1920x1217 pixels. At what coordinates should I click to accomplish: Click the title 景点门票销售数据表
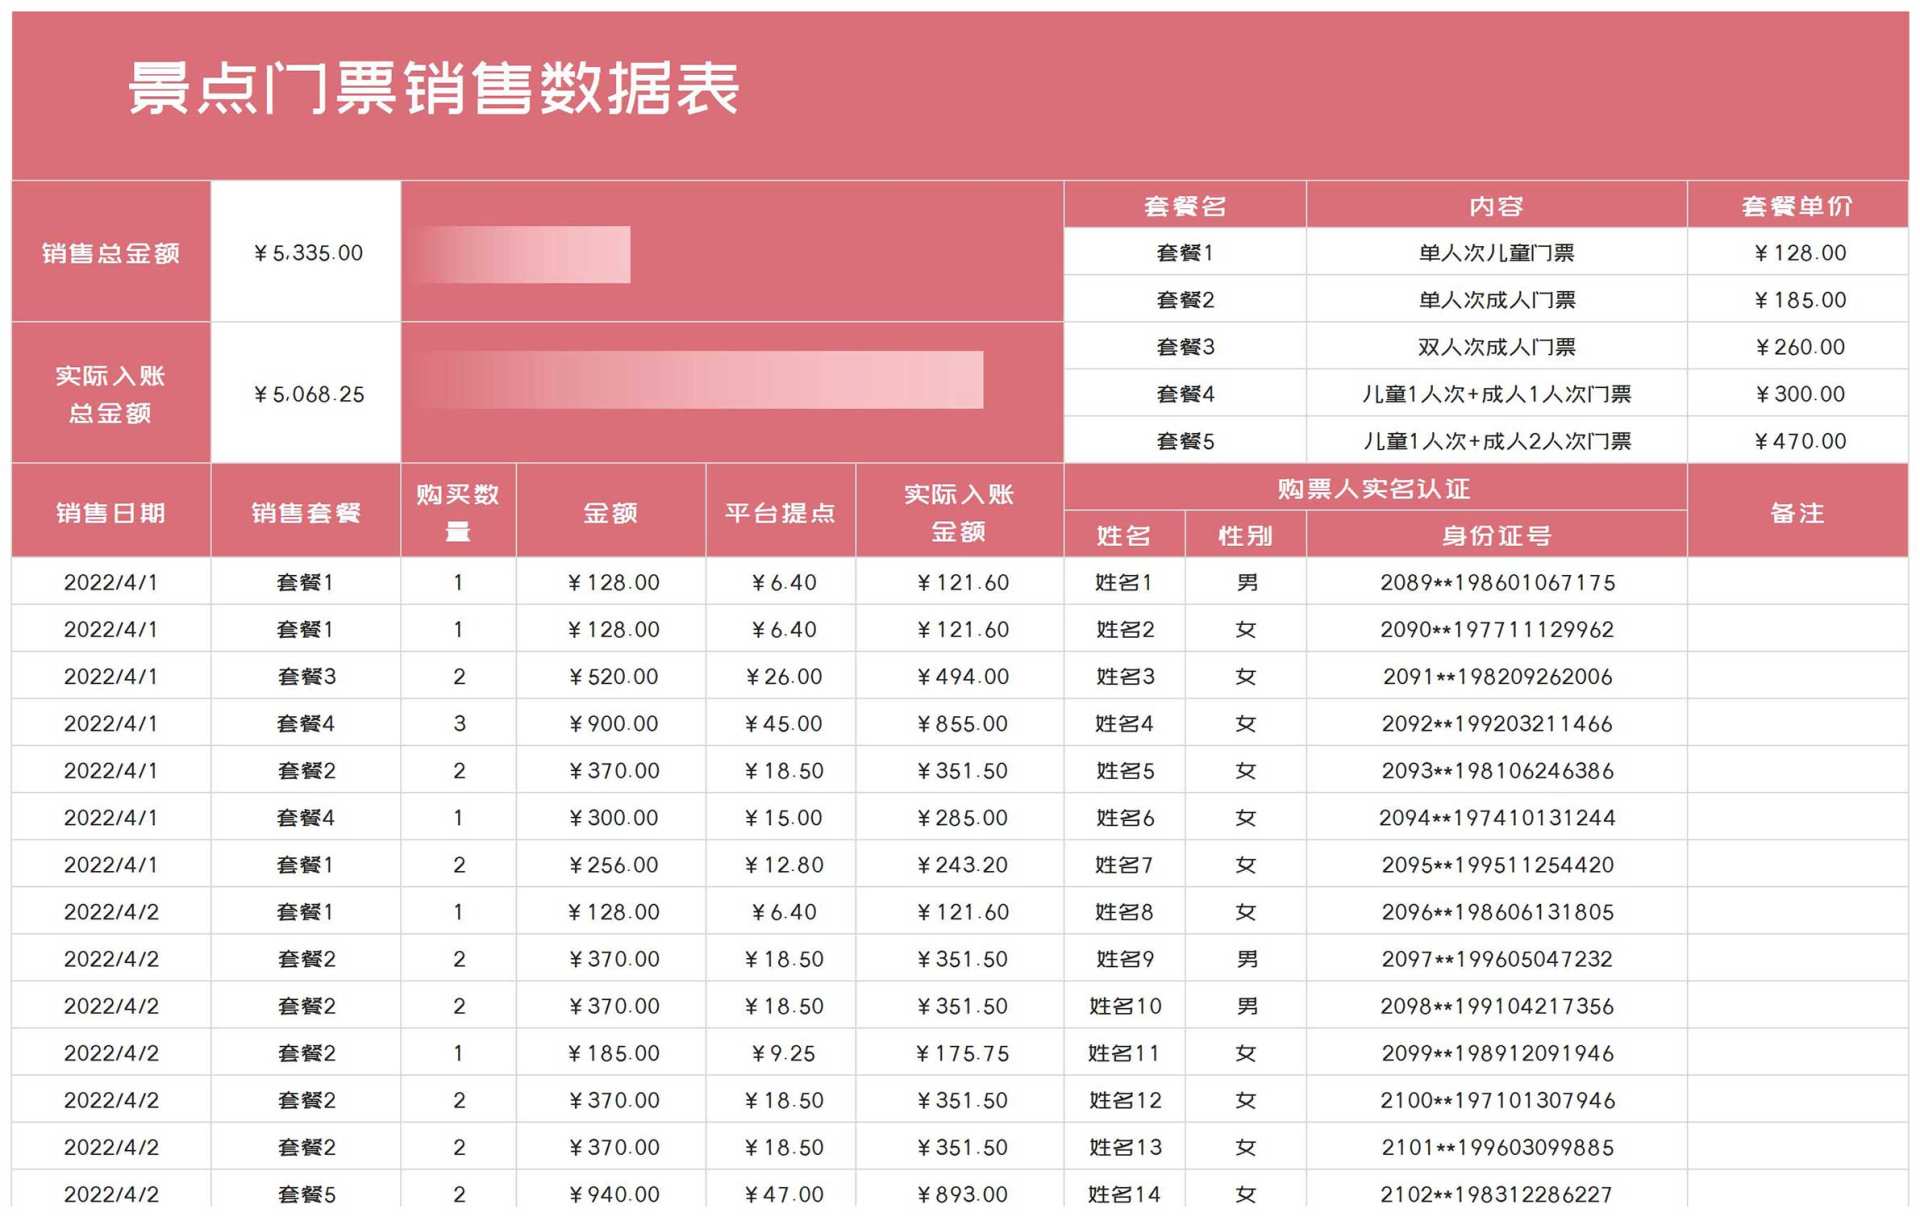click(x=434, y=88)
